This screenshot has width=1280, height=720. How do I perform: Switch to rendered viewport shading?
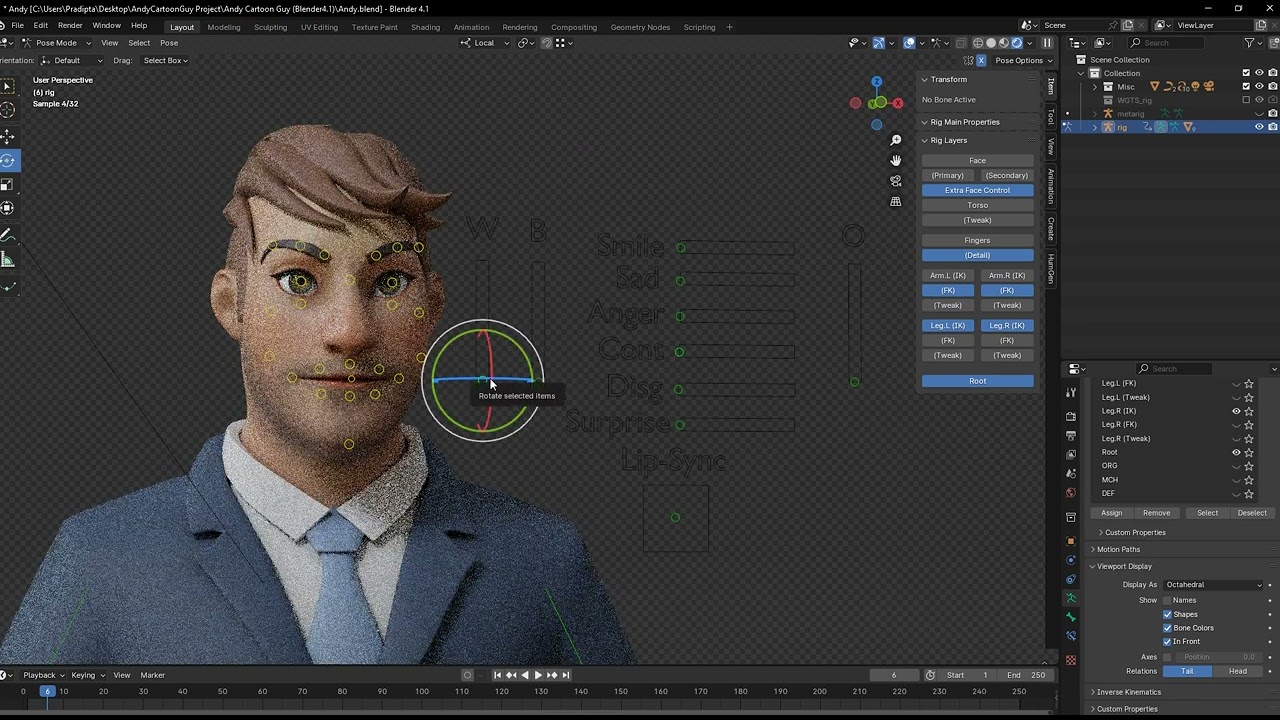pos(1017,43)
